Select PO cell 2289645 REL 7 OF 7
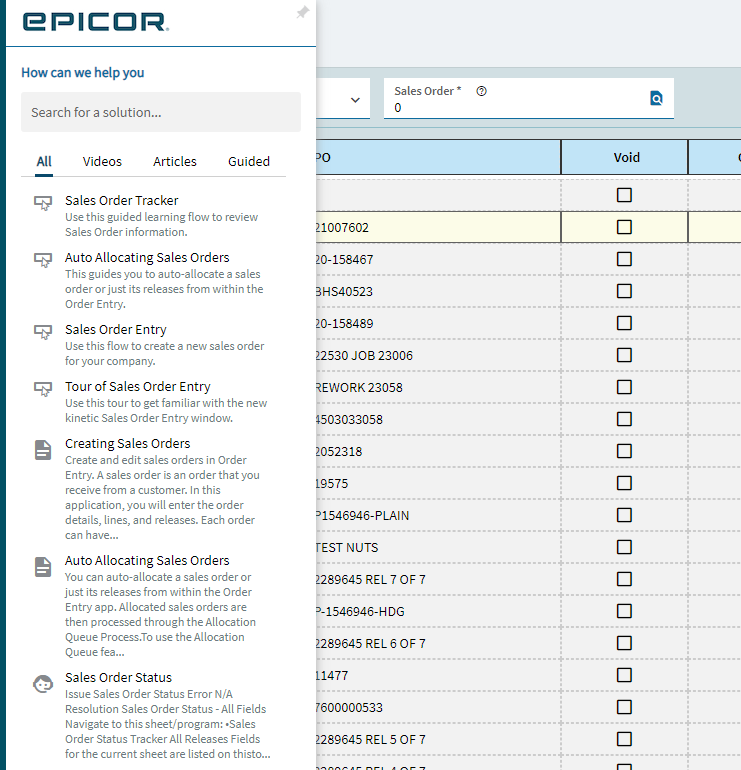741x770 pixels. [439, 579]
